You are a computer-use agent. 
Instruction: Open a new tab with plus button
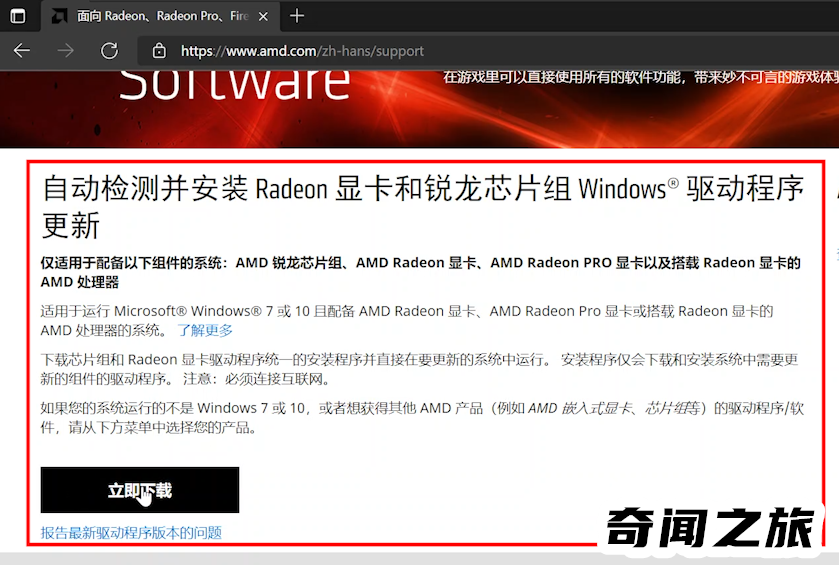(x=297, y=16)
